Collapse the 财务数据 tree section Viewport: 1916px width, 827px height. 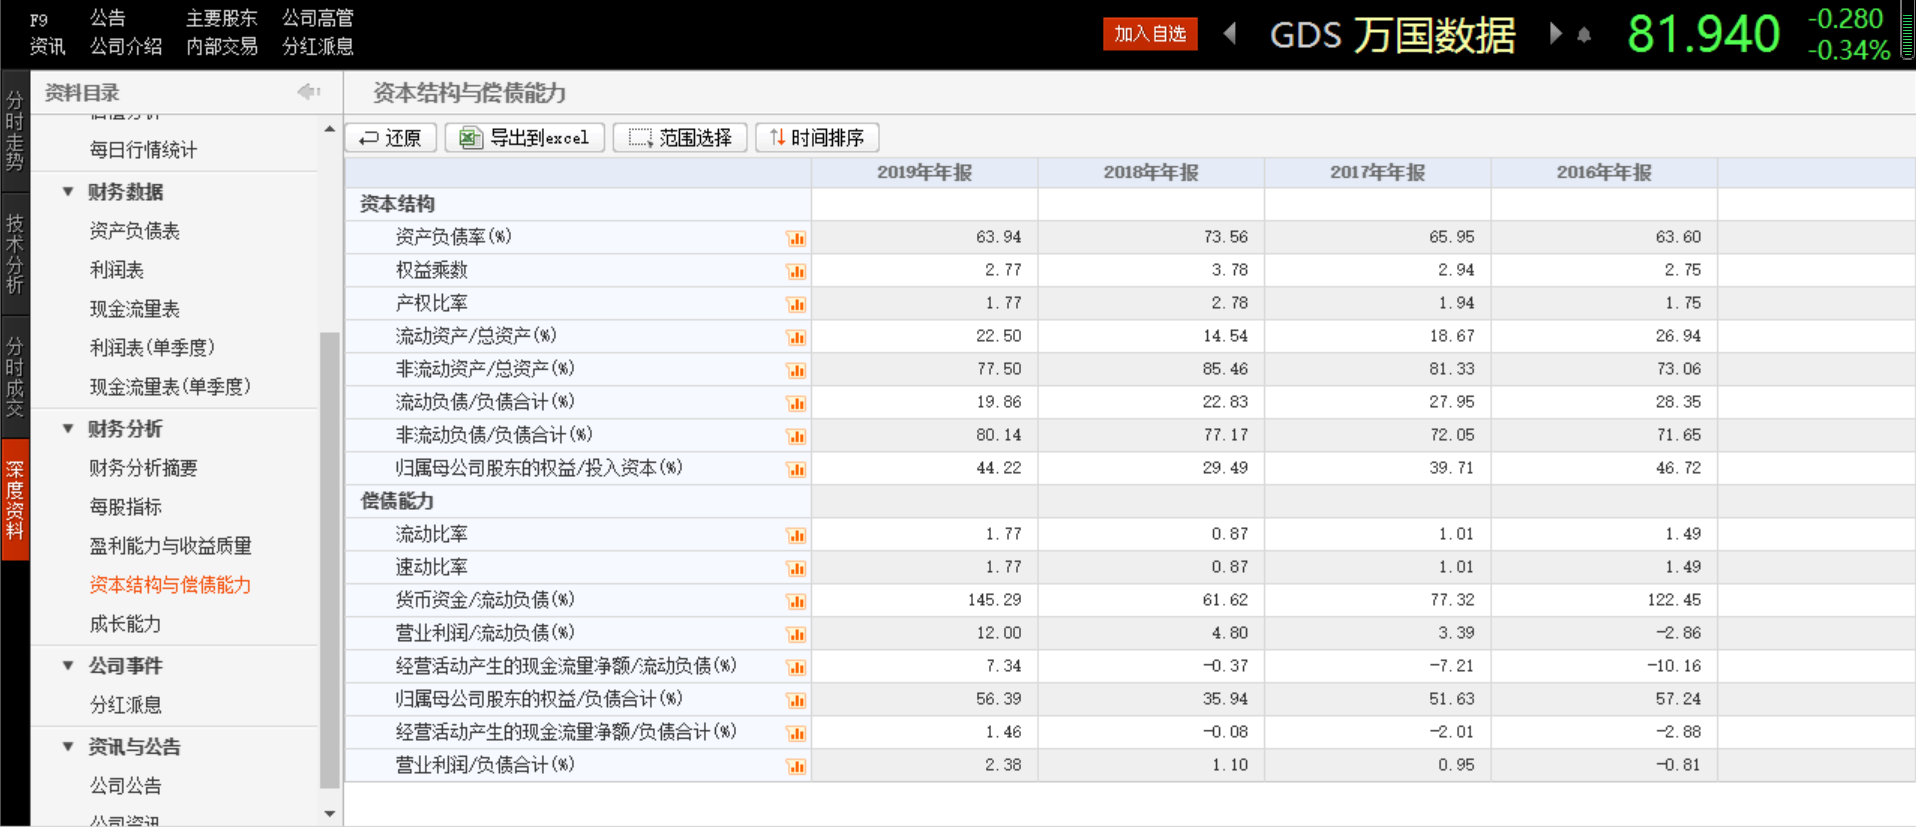pos(68,191)
